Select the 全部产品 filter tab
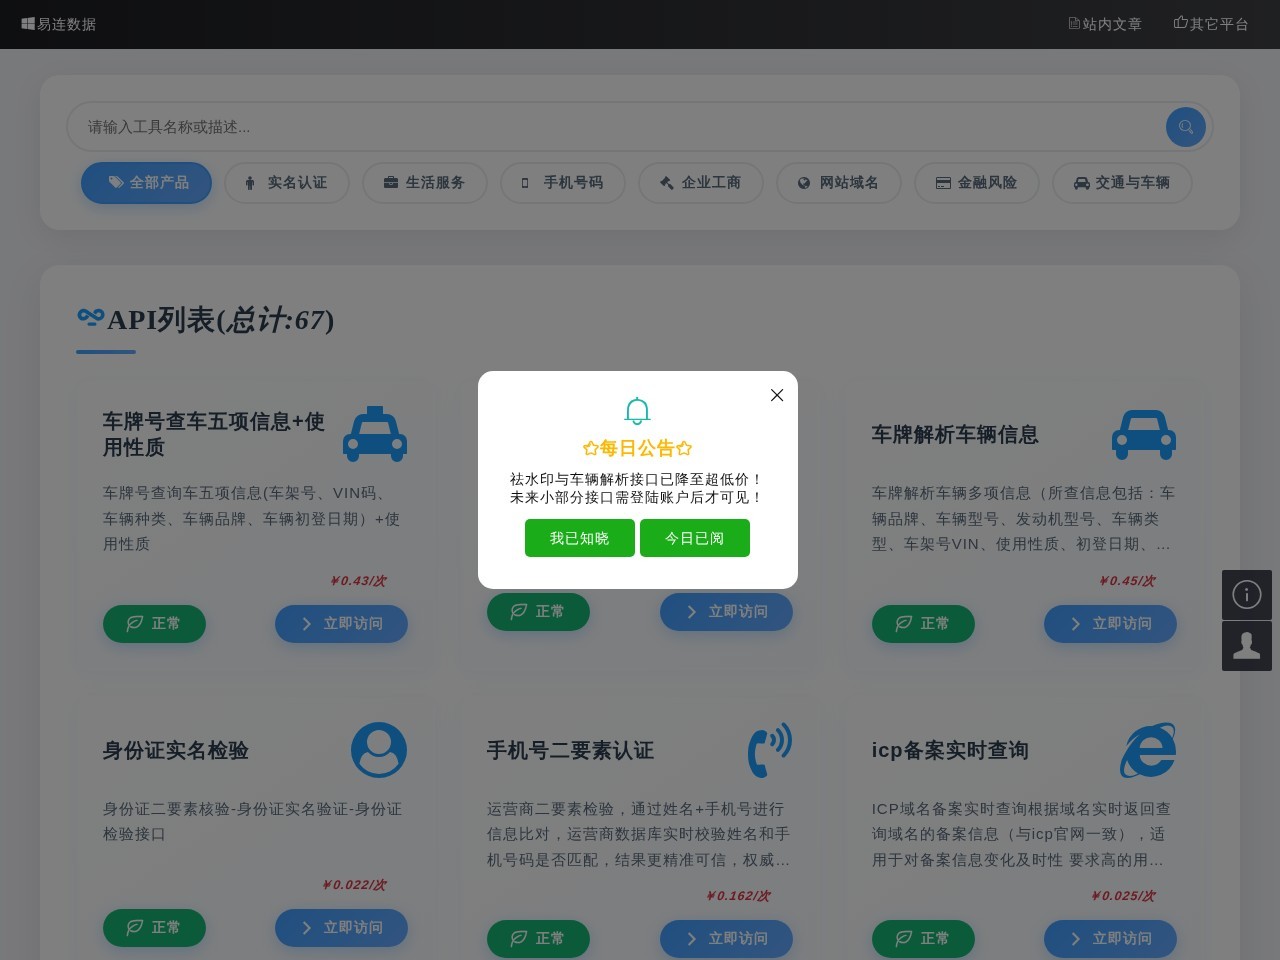This screenshot has height=960, width=1280. pyautogui.click(x=146, y=183)
